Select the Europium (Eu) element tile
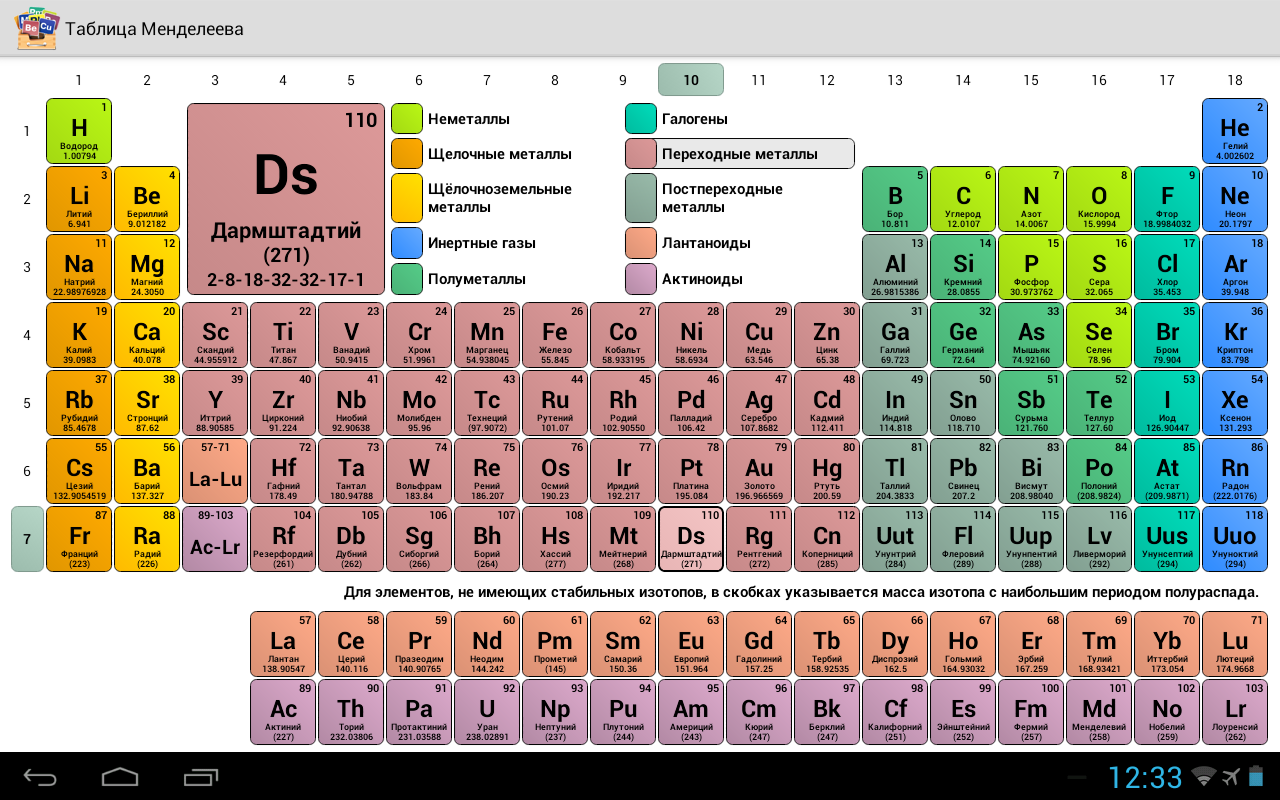 click(691, 644)
